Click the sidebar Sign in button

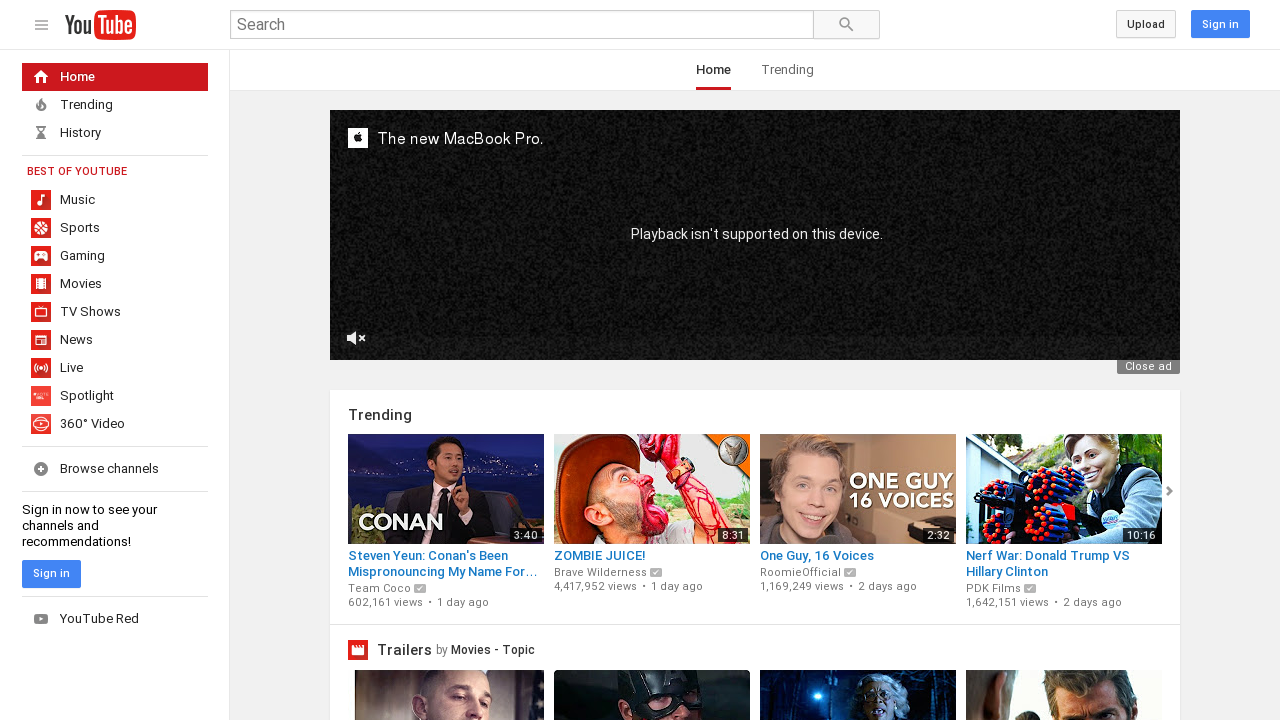[51, 574]
